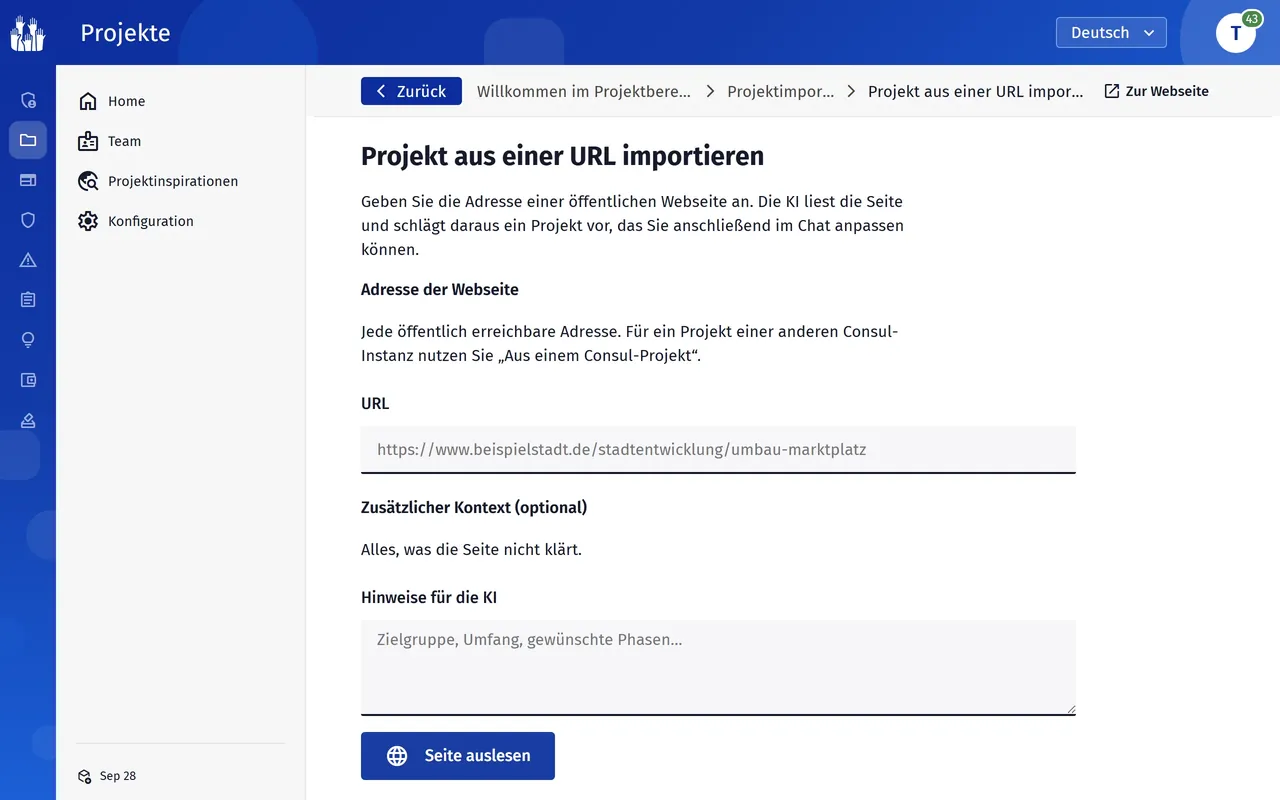Focus the URL input field

click(x=718, y=449)
